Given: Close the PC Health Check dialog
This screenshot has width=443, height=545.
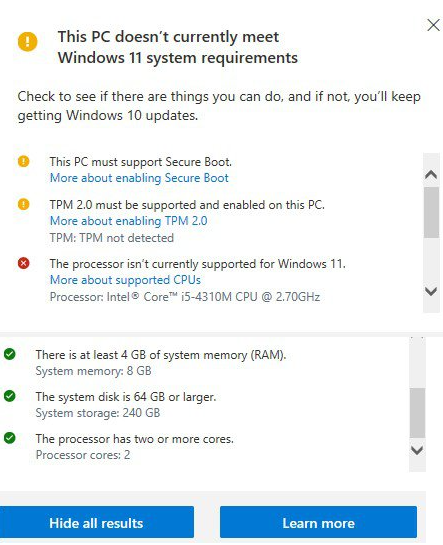Looking at the screenshot, I should pyautogui.click(x=433, y=25).
